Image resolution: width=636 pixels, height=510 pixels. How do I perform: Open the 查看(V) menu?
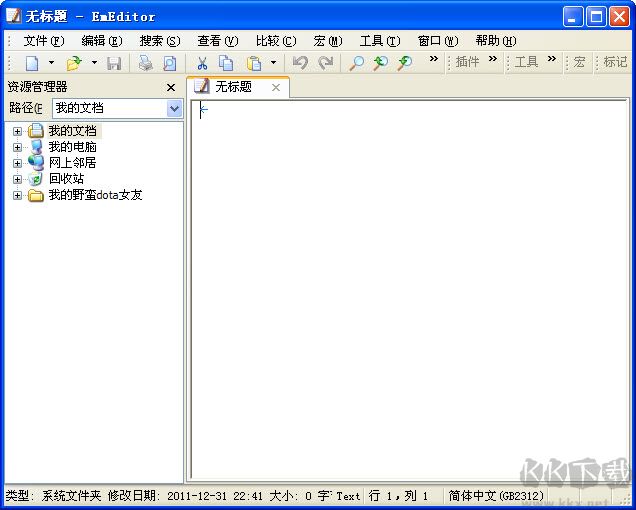pos(218,41)
